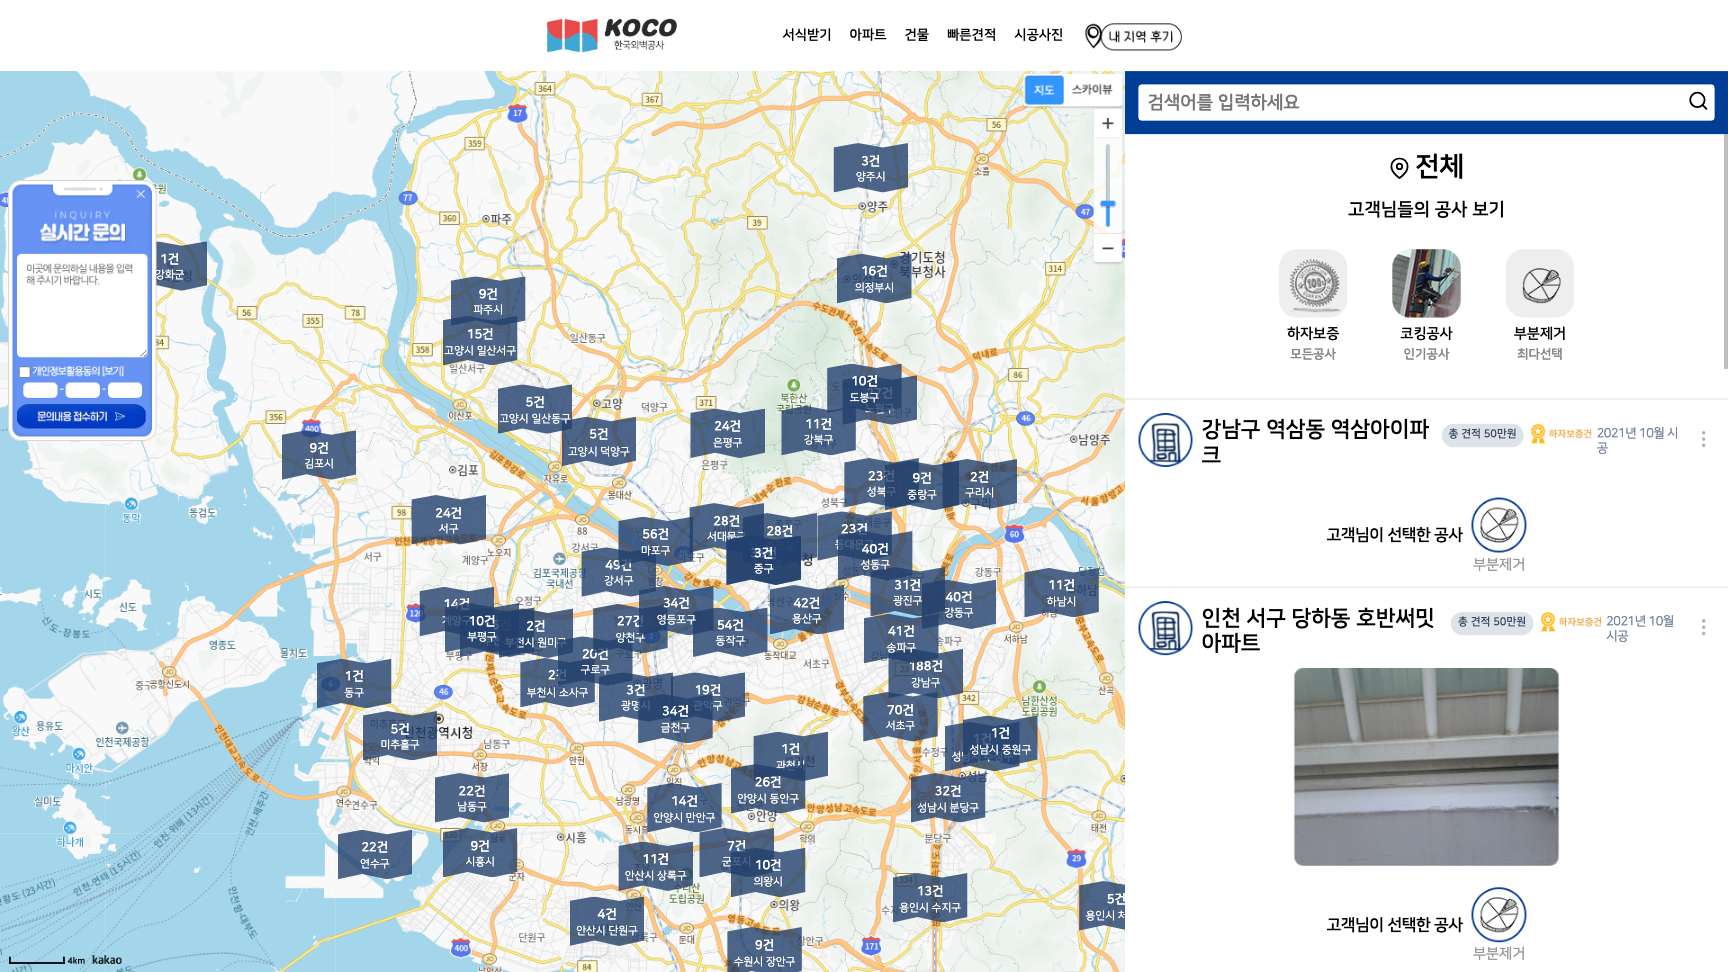Select the 아파트 menu item

coord(867,33)
